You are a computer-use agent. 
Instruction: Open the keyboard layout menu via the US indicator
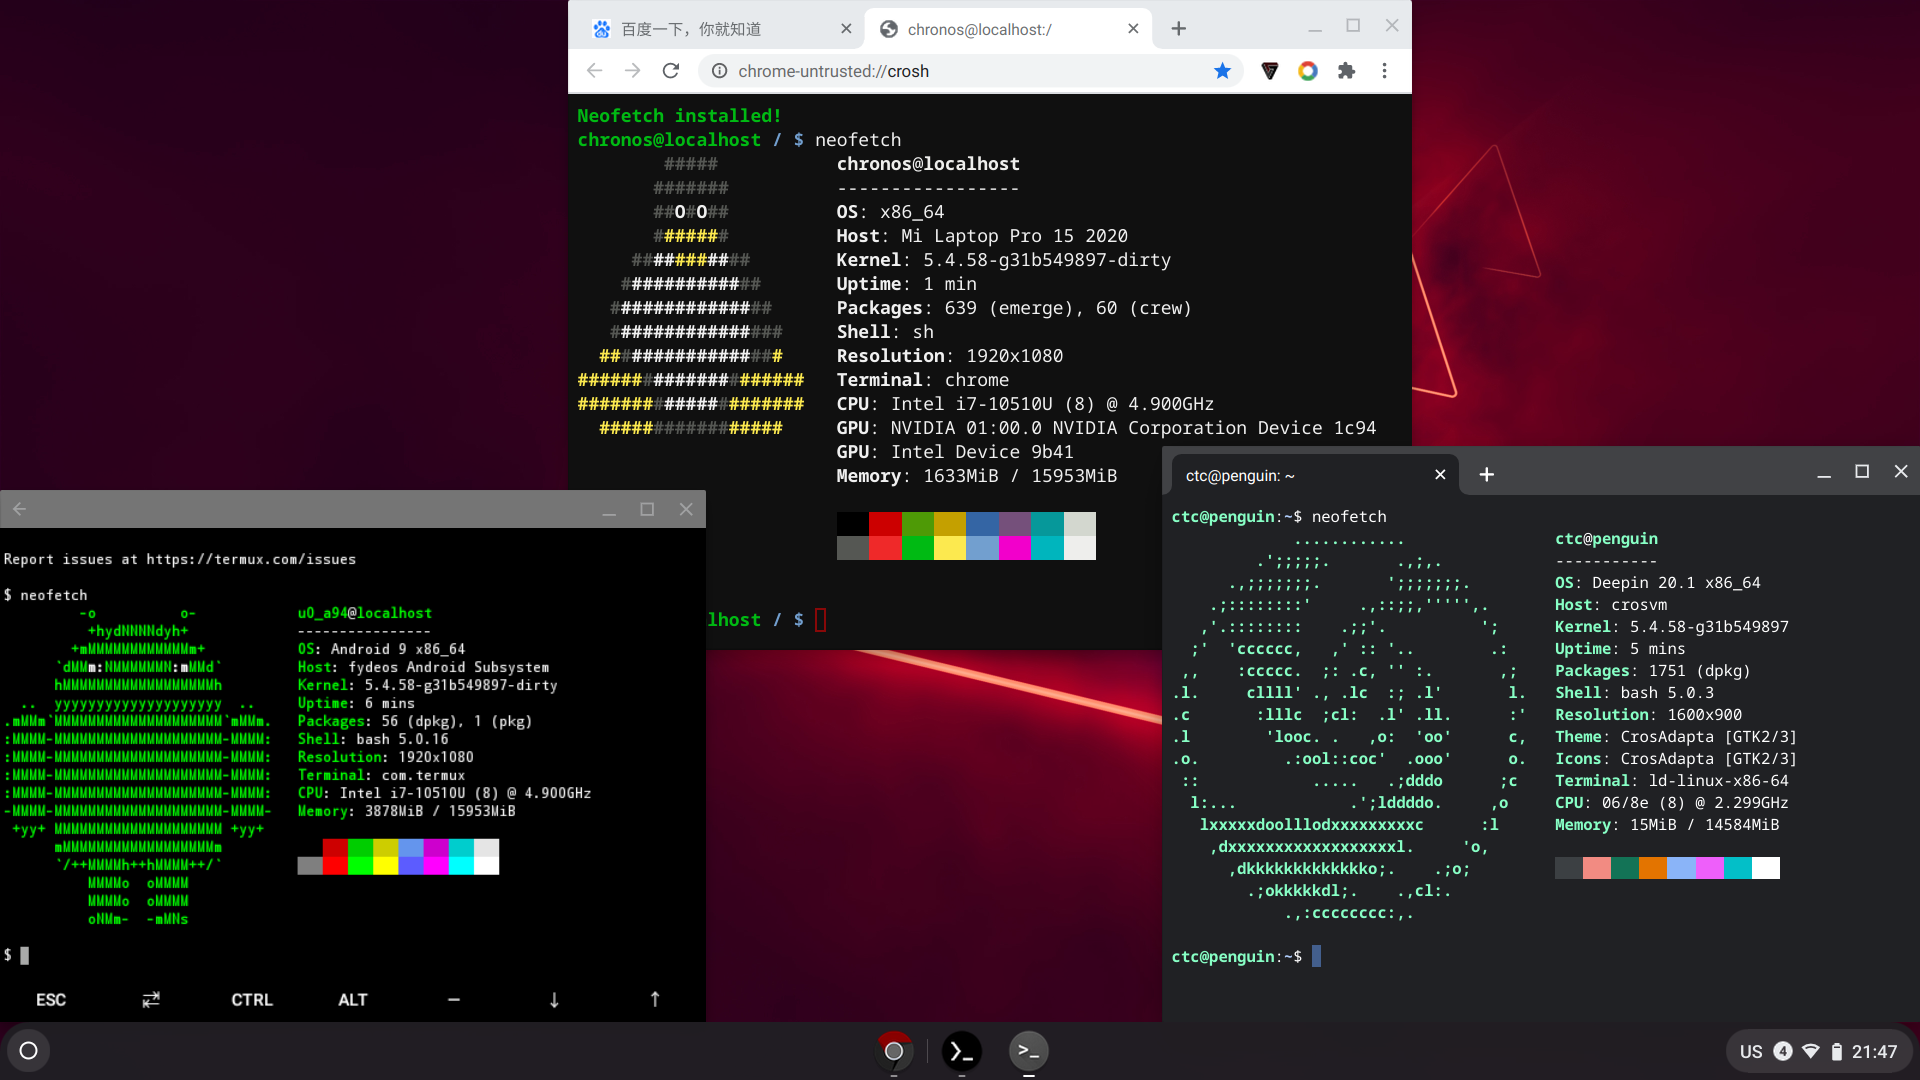pyautogui.click(x=1752, y=1051)
